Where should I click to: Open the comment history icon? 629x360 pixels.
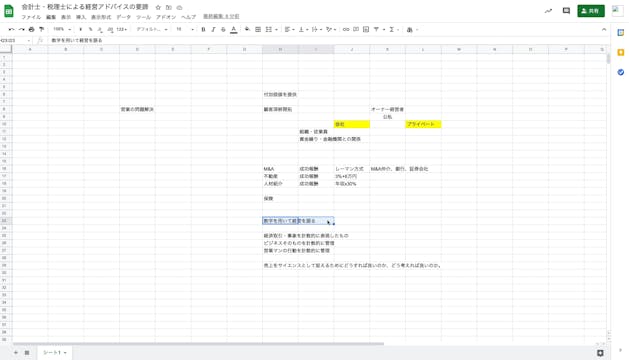(x=566, y=11)
